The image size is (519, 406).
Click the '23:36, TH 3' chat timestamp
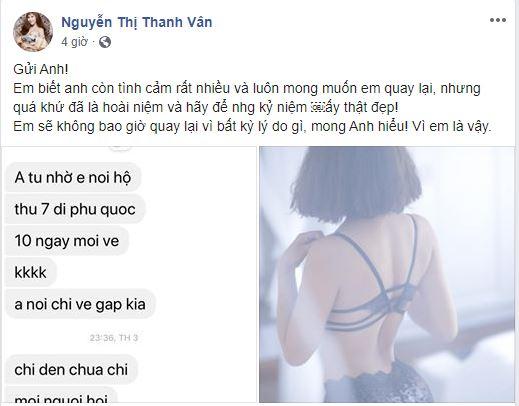coord(114,338)
